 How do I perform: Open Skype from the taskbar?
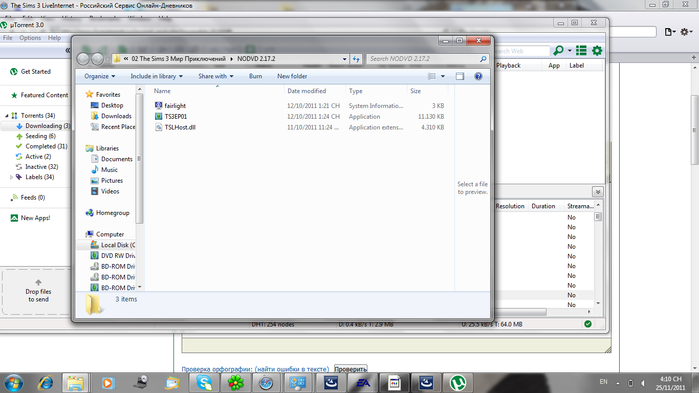pyautogui.click(x=204, y=383)
